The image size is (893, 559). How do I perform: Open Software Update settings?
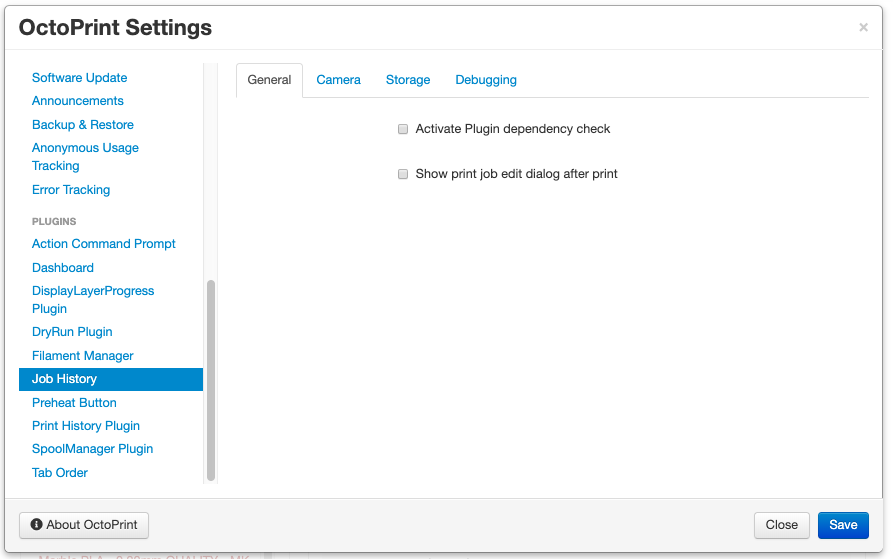coord(79,77)
